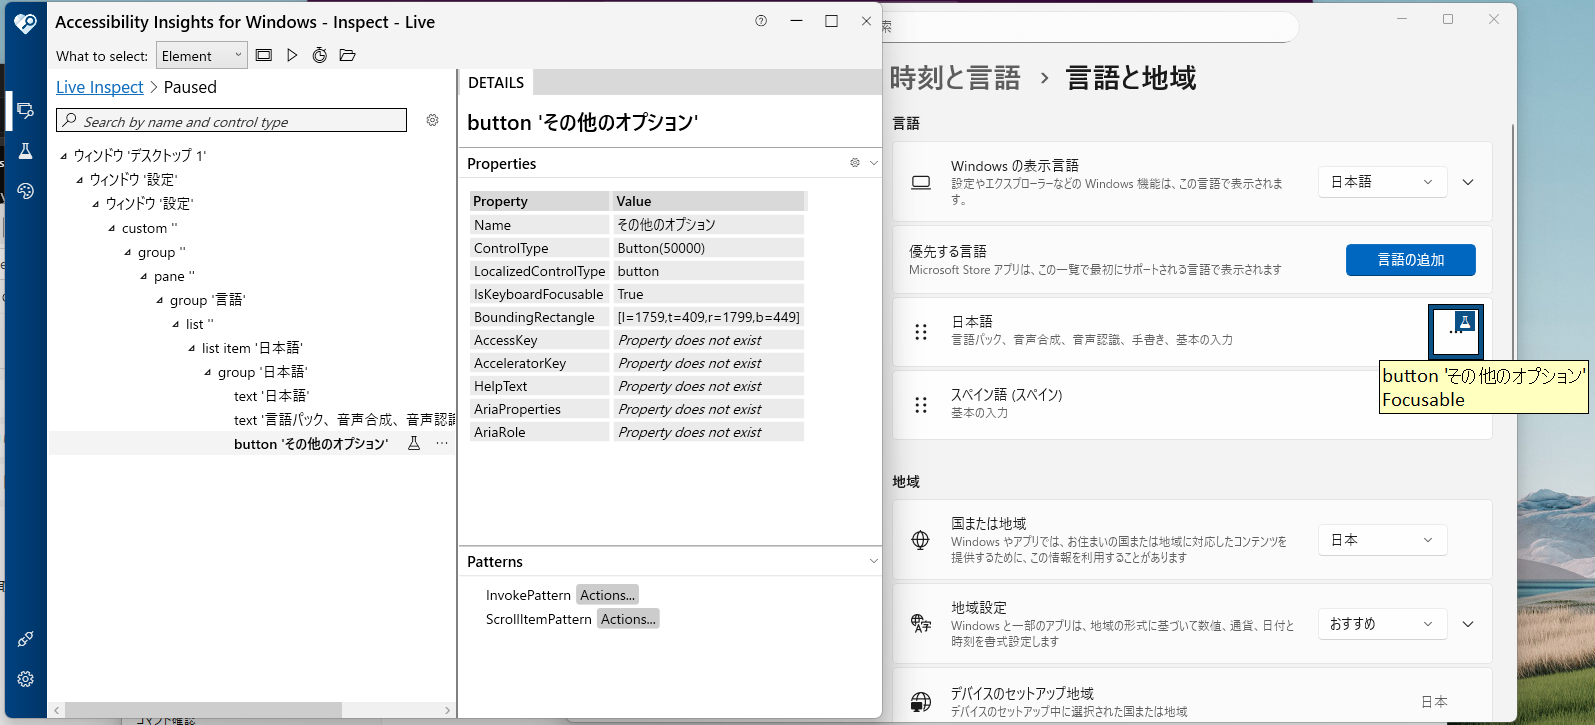Select the list '' tree item
The height and width of the screenshot is (725, 1595).
pos(199,324)
